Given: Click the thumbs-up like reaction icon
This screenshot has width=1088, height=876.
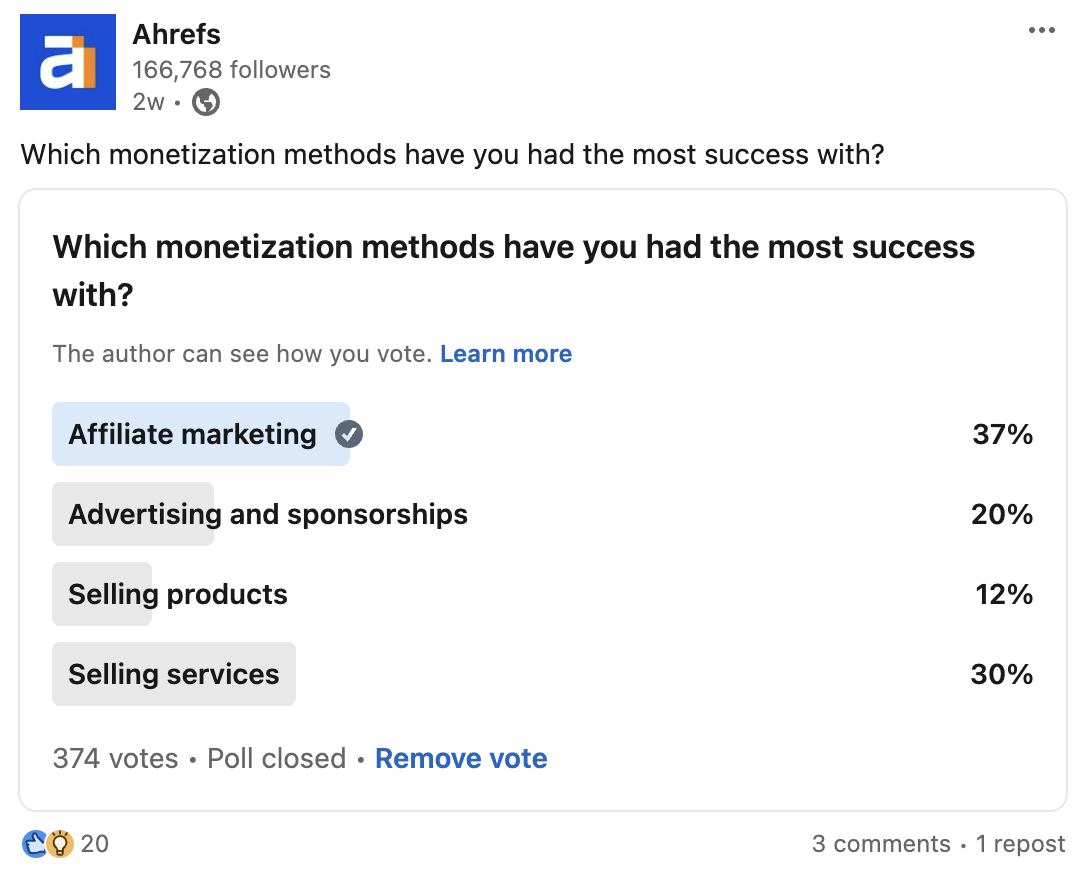Looking at the screenshot, I should [x=33, y=843].
